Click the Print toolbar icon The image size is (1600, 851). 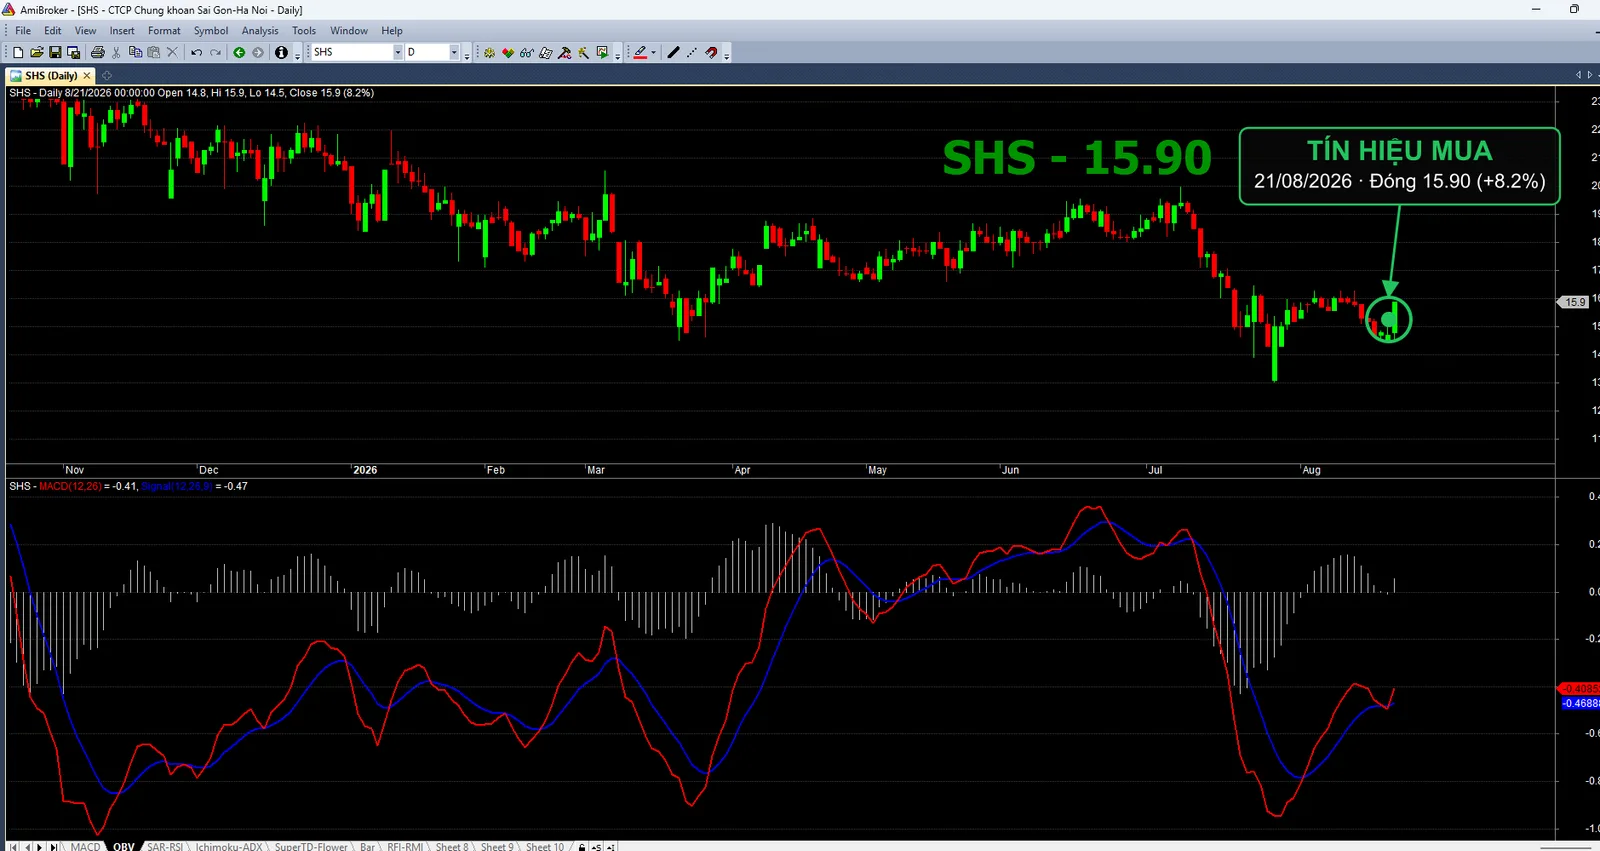tap(98, 52)
